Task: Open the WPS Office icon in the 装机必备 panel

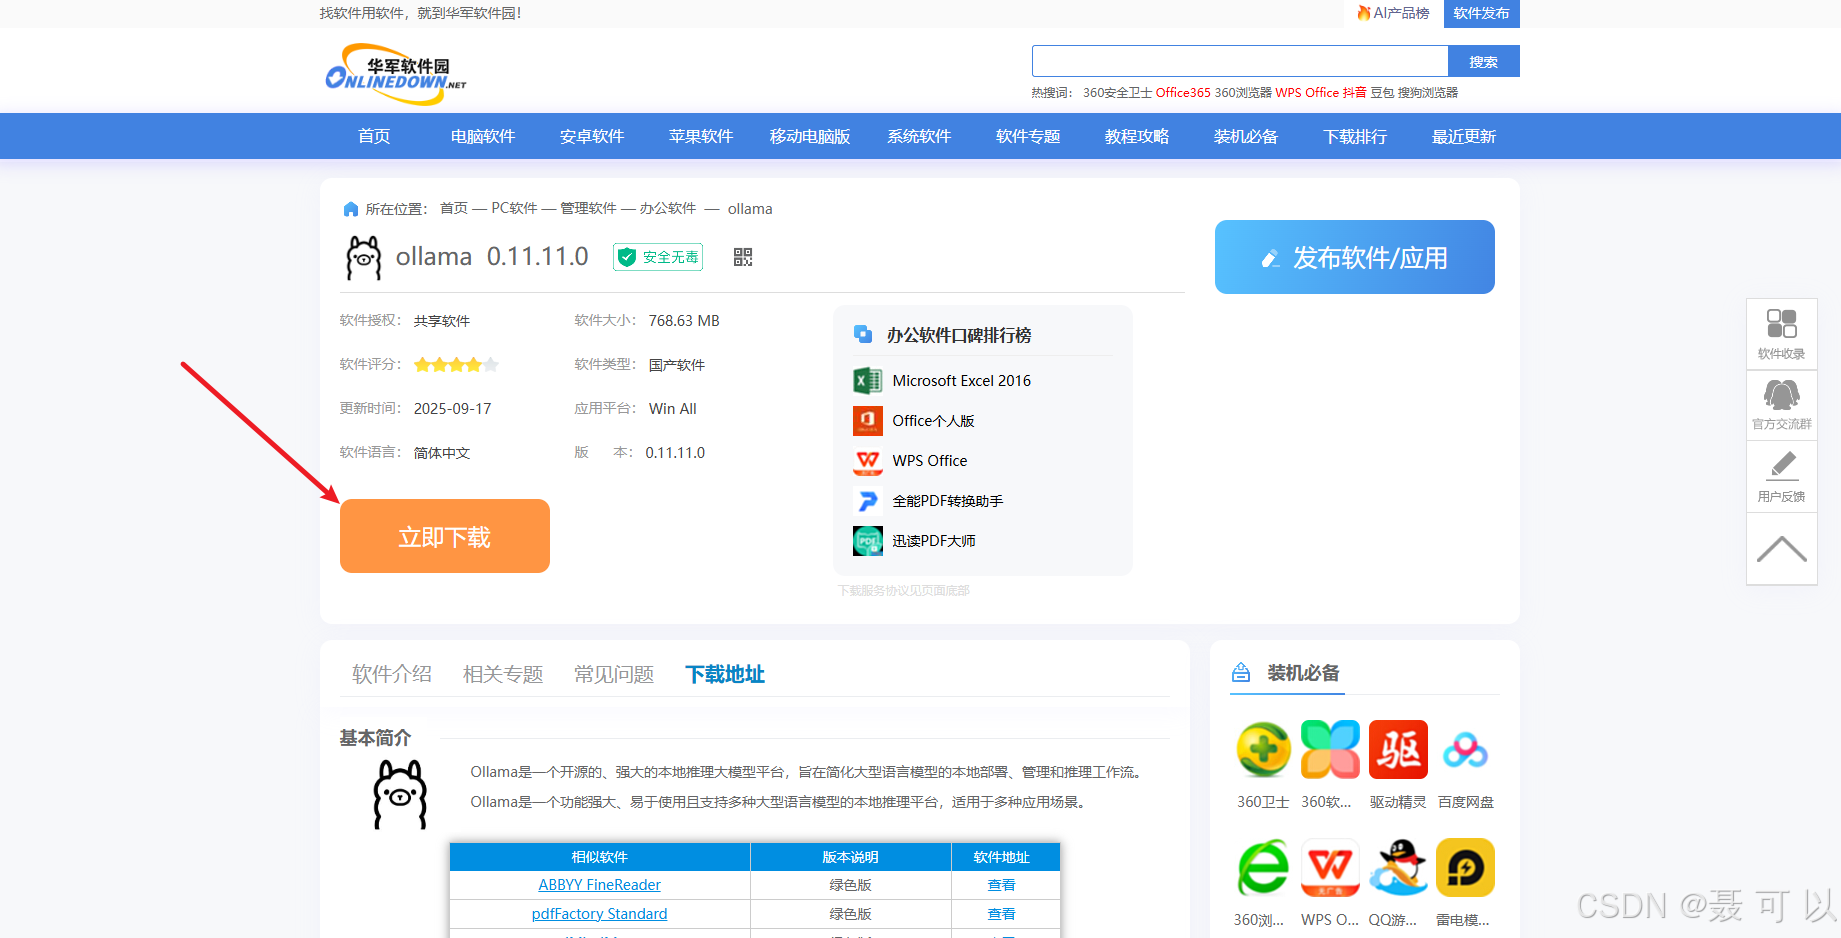Action: coord(1330,867)
